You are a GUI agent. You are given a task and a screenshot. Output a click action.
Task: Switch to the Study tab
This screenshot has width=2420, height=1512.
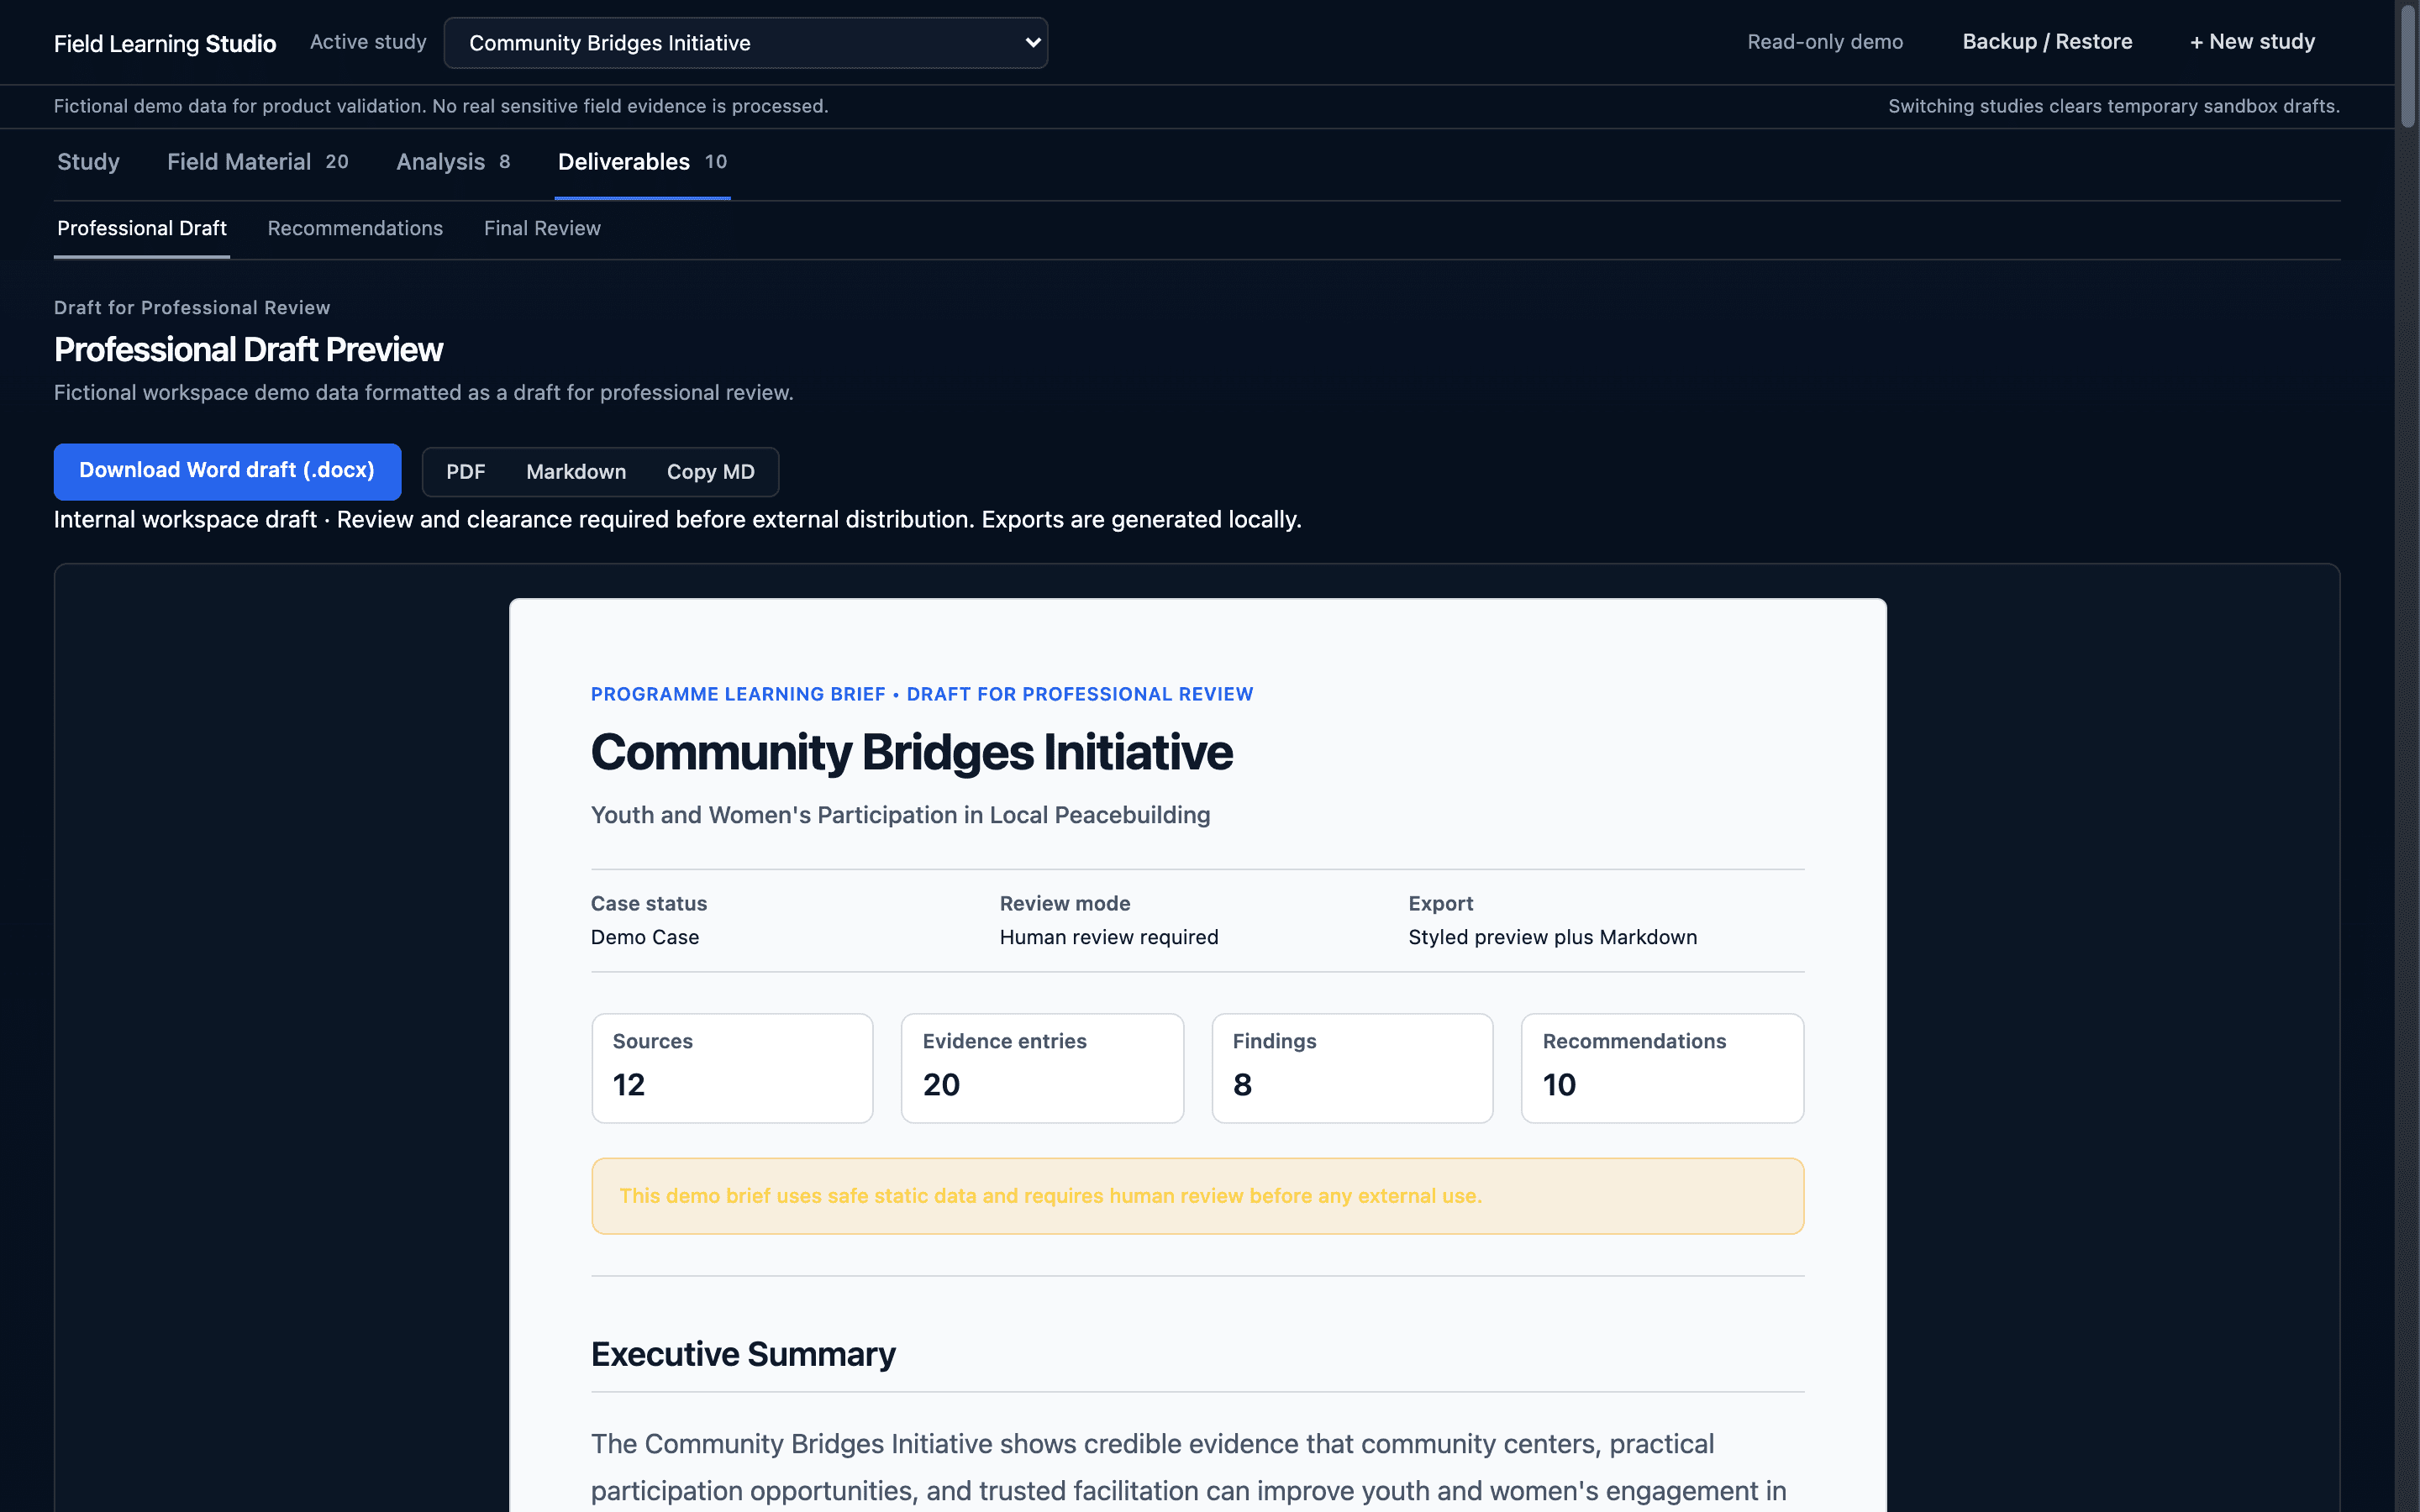88,162
